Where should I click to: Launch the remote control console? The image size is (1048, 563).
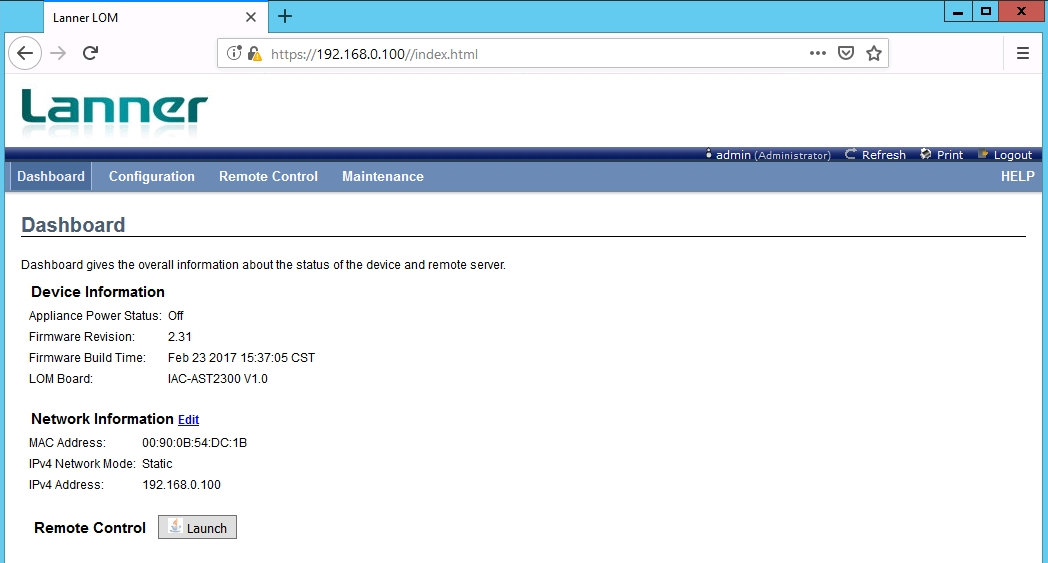click(197, 527)
